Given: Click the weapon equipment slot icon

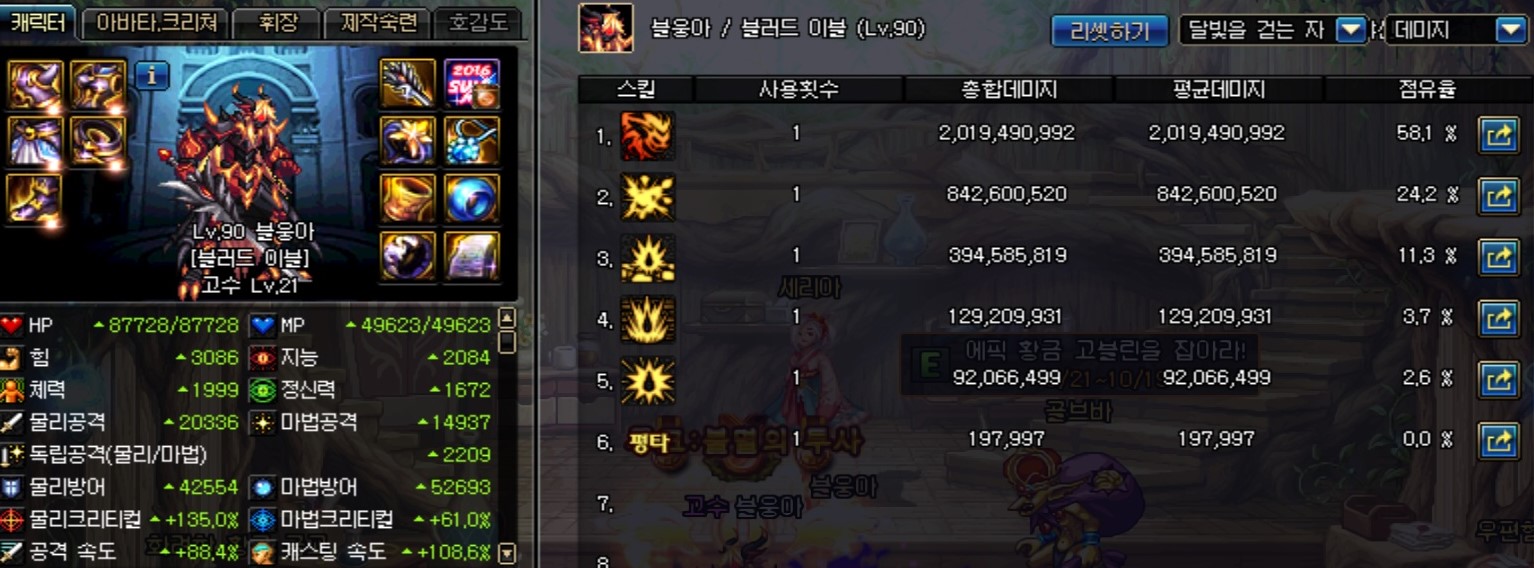Looking at the screenshot, I should point(408,84).
